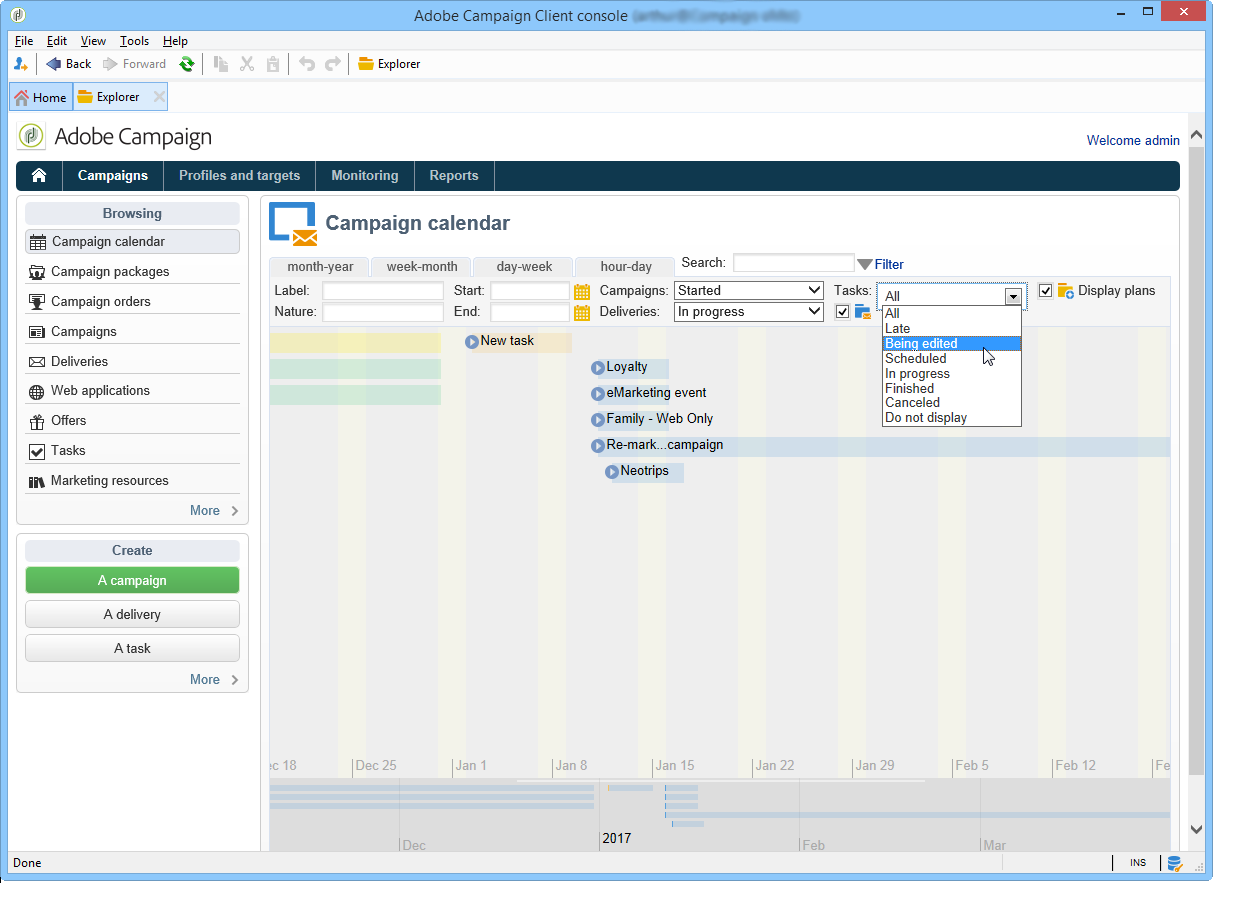Switch to week-month view tab
Screen dimensions: 1238x913
422,267
